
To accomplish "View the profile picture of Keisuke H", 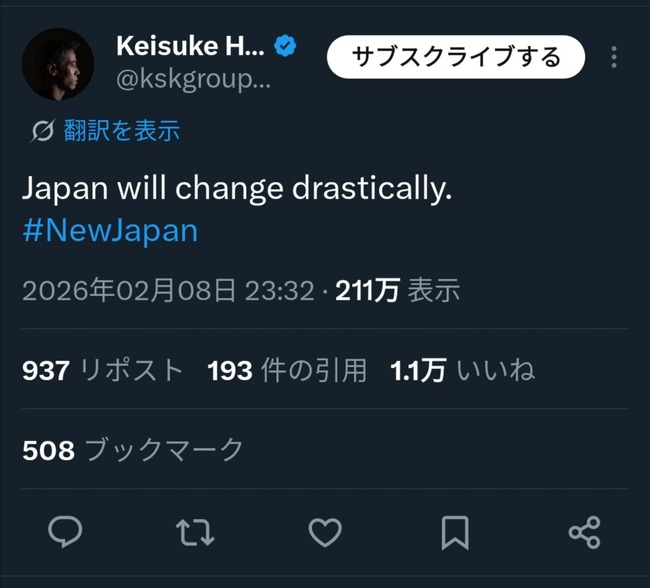I will [58, 64].
